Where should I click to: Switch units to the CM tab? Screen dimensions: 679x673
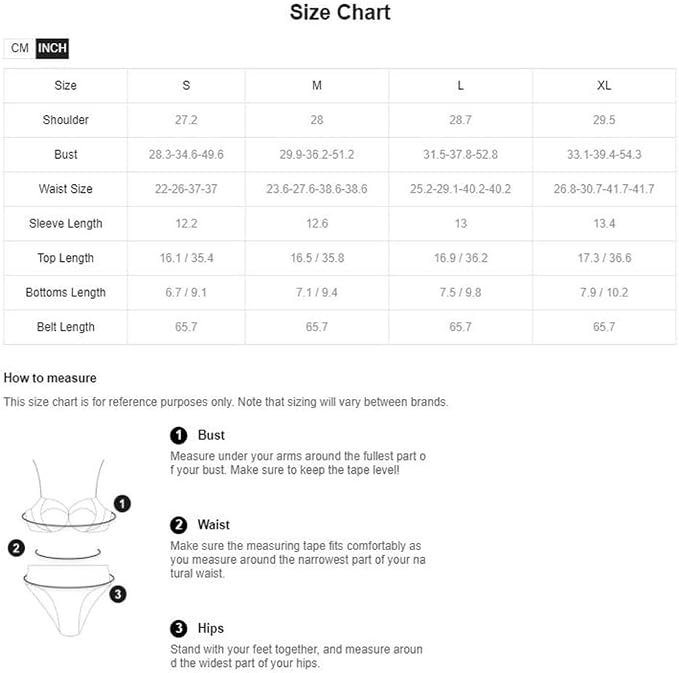pos(19,48)
